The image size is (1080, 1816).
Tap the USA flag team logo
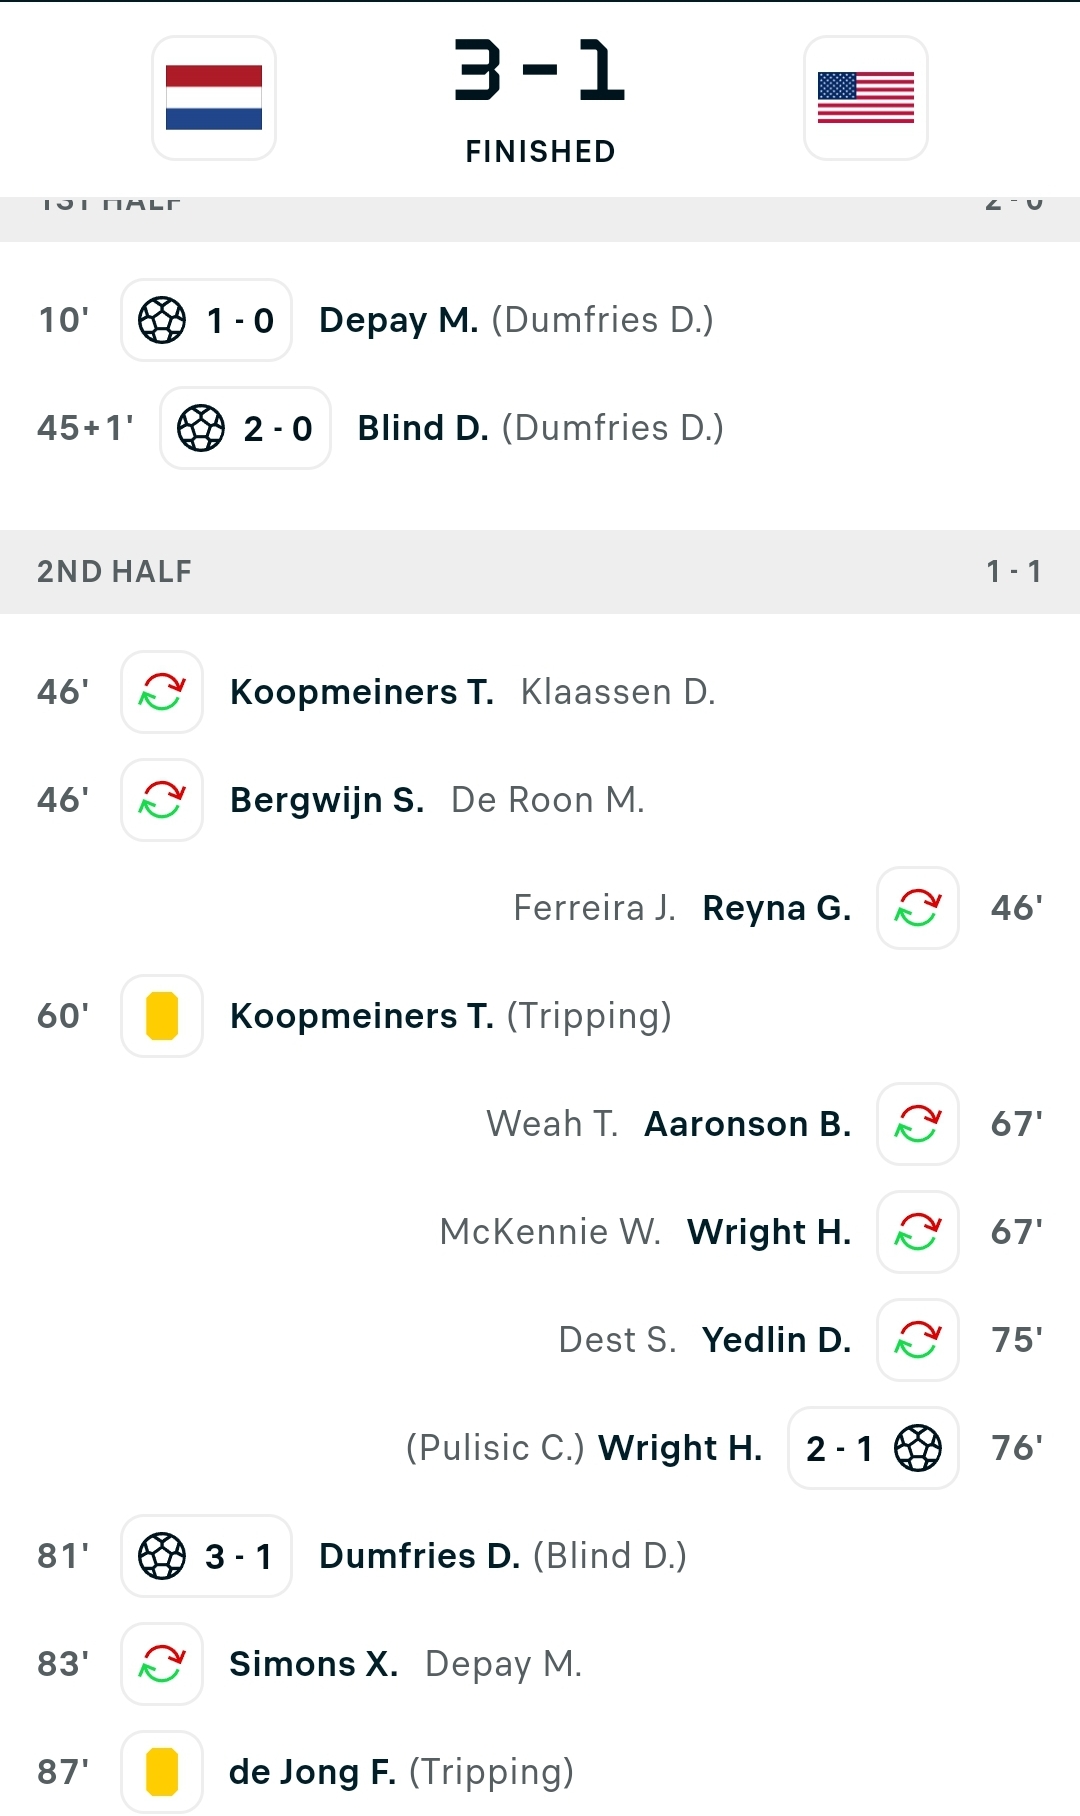tap(866, 98)
